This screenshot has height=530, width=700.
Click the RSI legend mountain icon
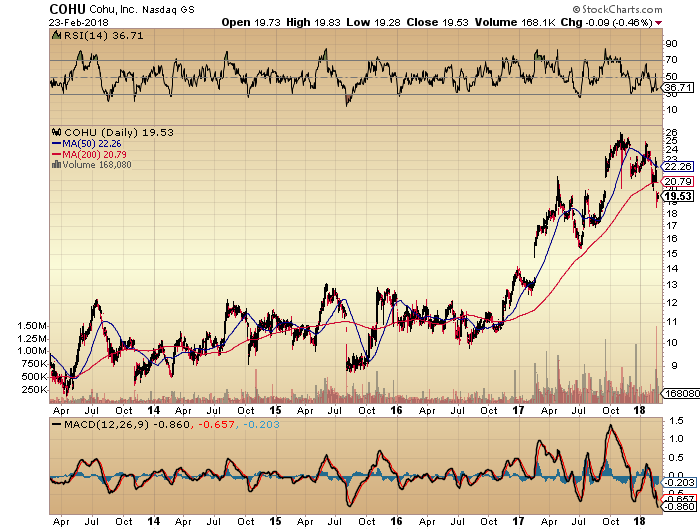[56, 35]
